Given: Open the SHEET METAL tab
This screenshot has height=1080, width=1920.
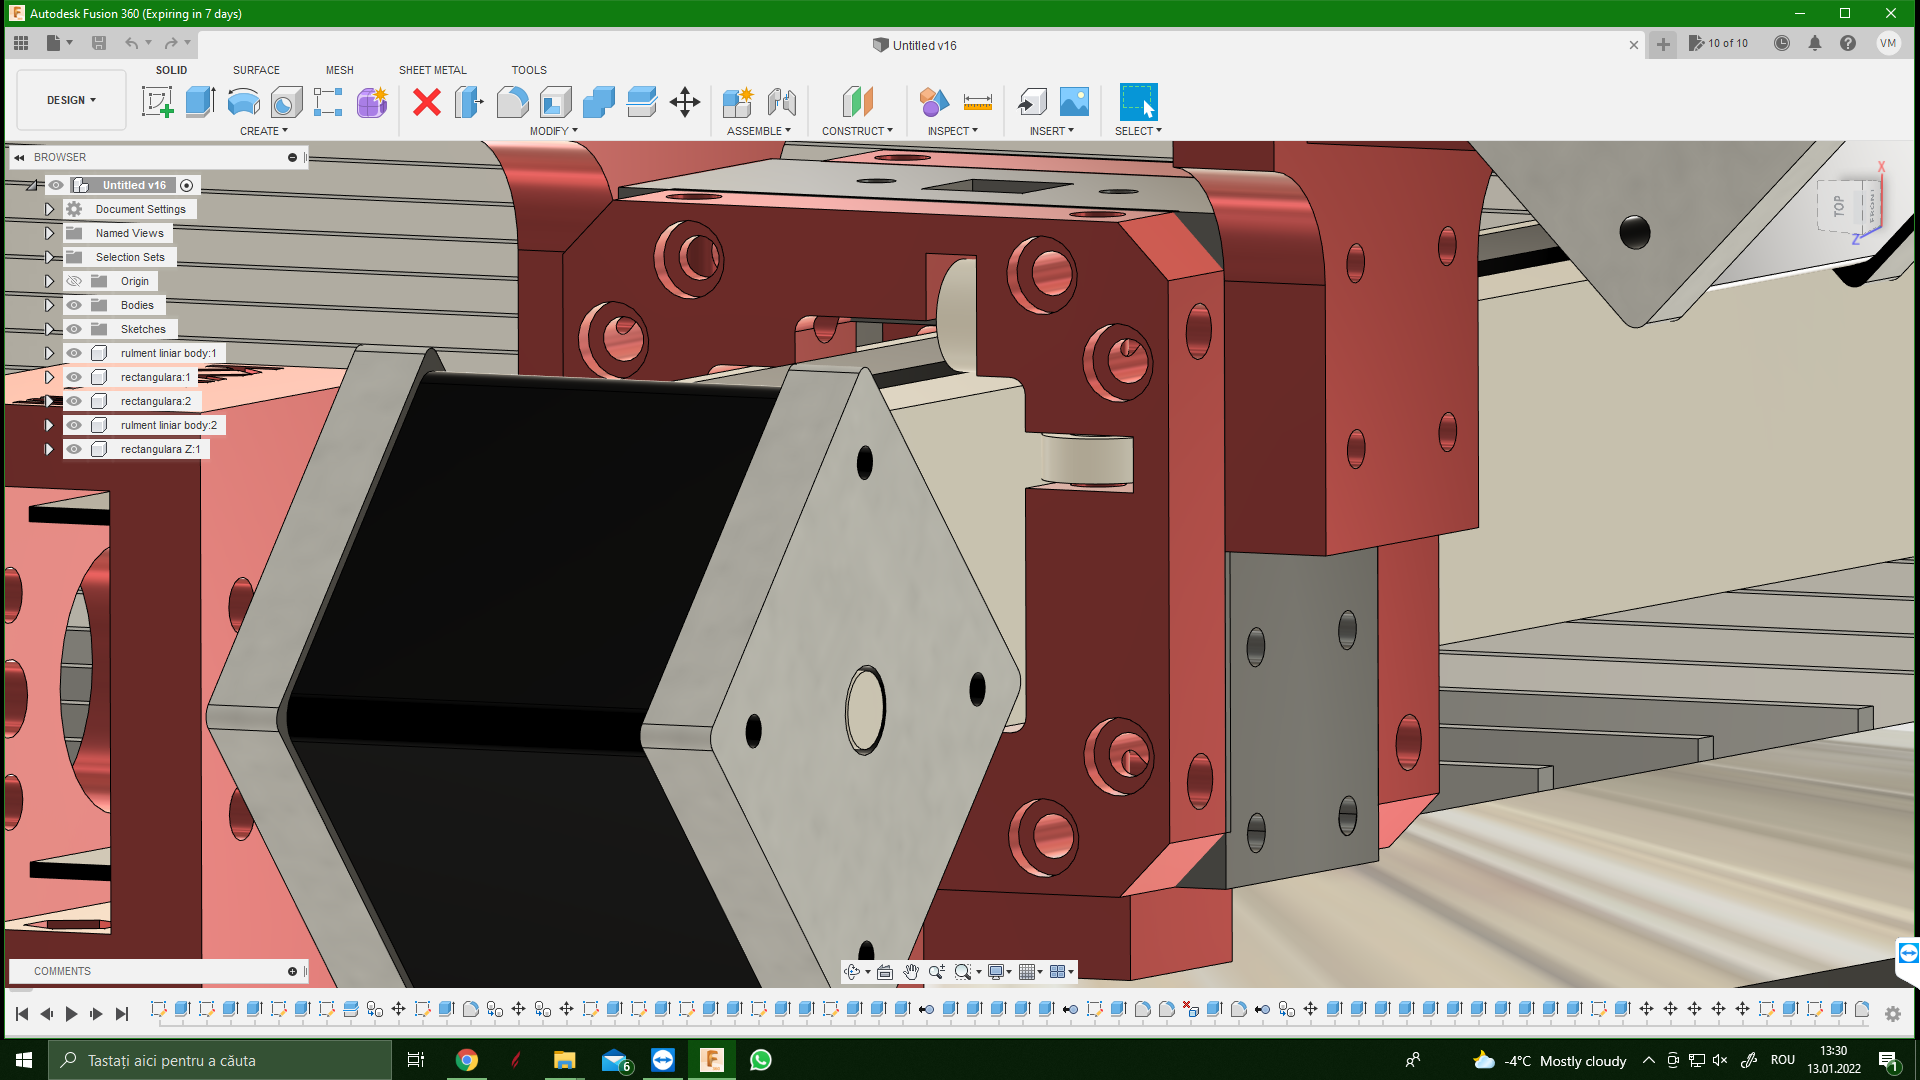Looking at the screenshot, I should [x=432, y=70].
